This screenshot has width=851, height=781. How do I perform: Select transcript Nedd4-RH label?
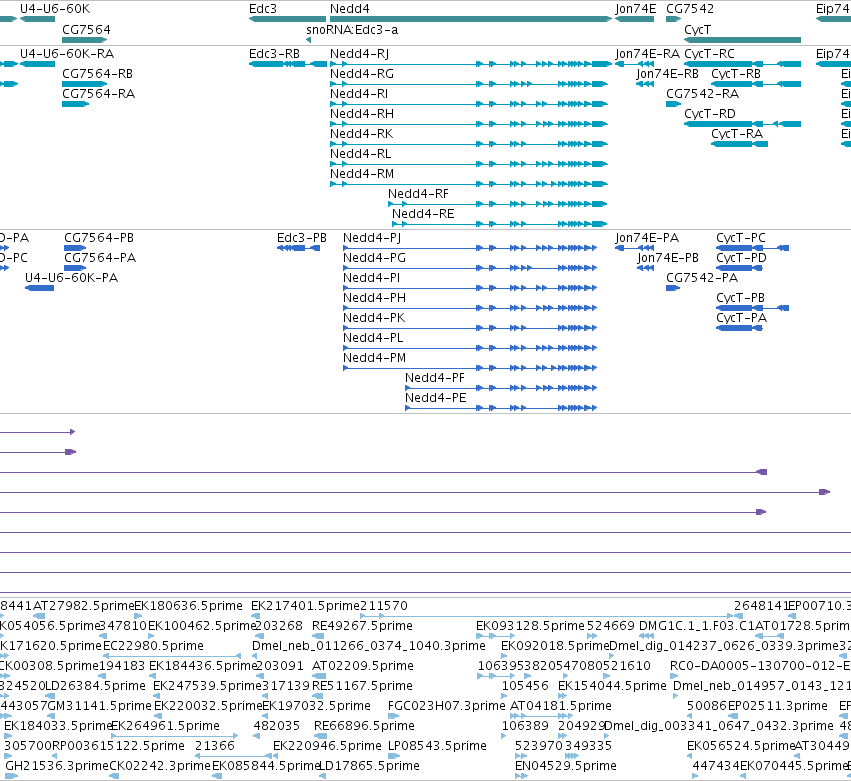(362, 114)
